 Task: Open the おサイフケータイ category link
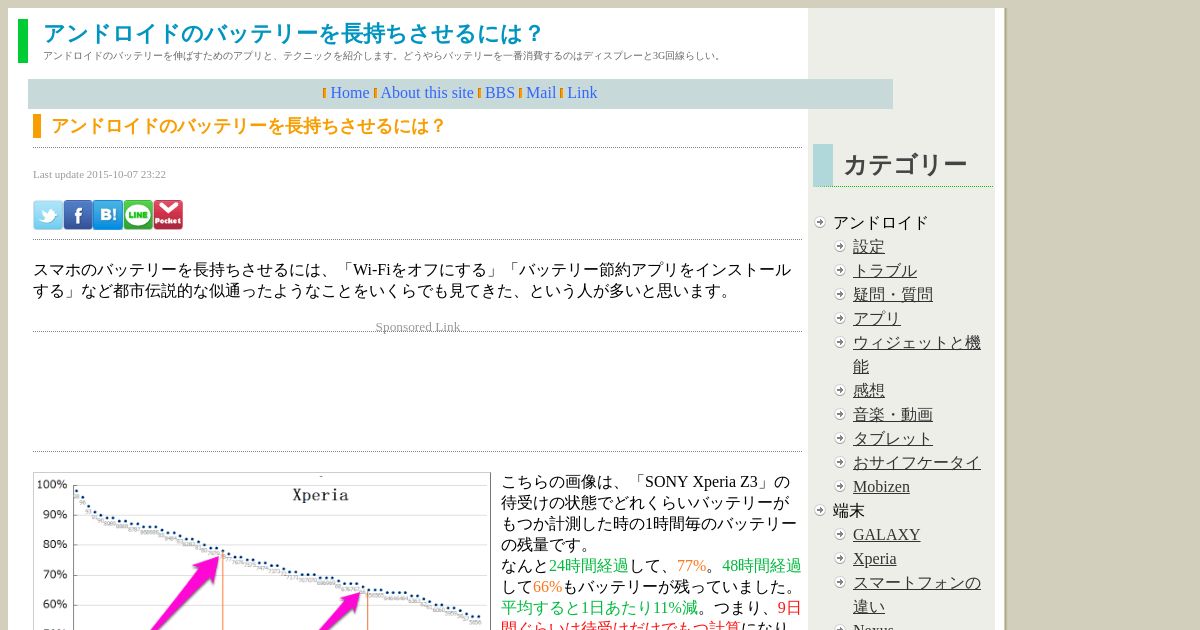pos(917,463)
